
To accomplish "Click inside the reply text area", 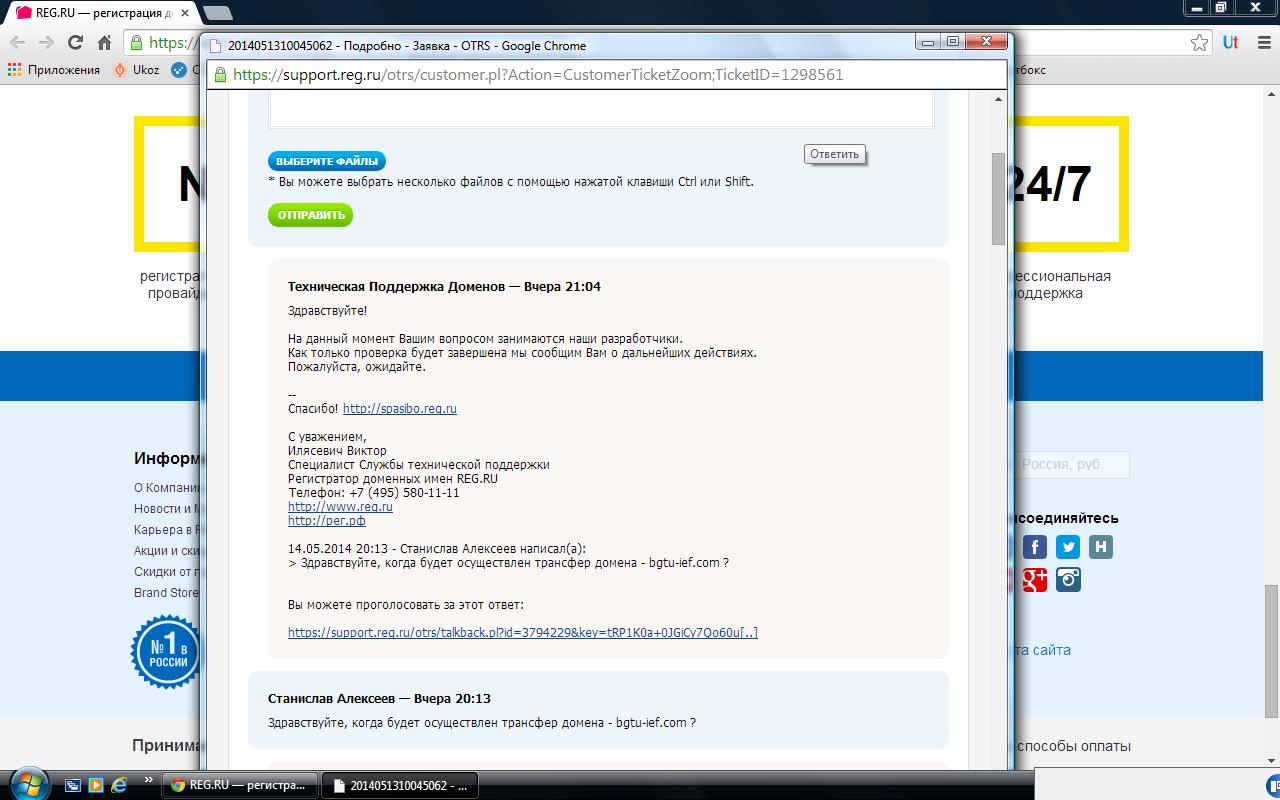I will click(x=601, y=109).
